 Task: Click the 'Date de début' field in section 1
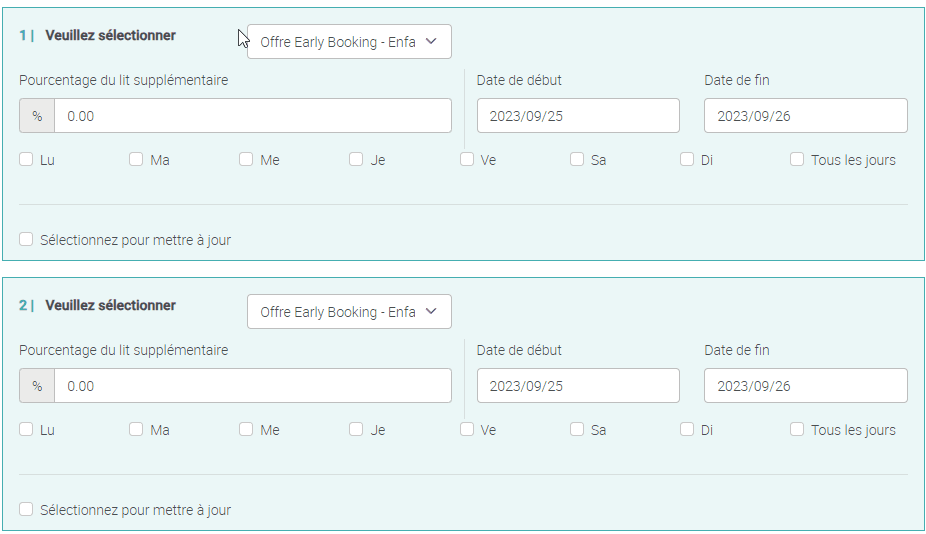coord(578,116)
